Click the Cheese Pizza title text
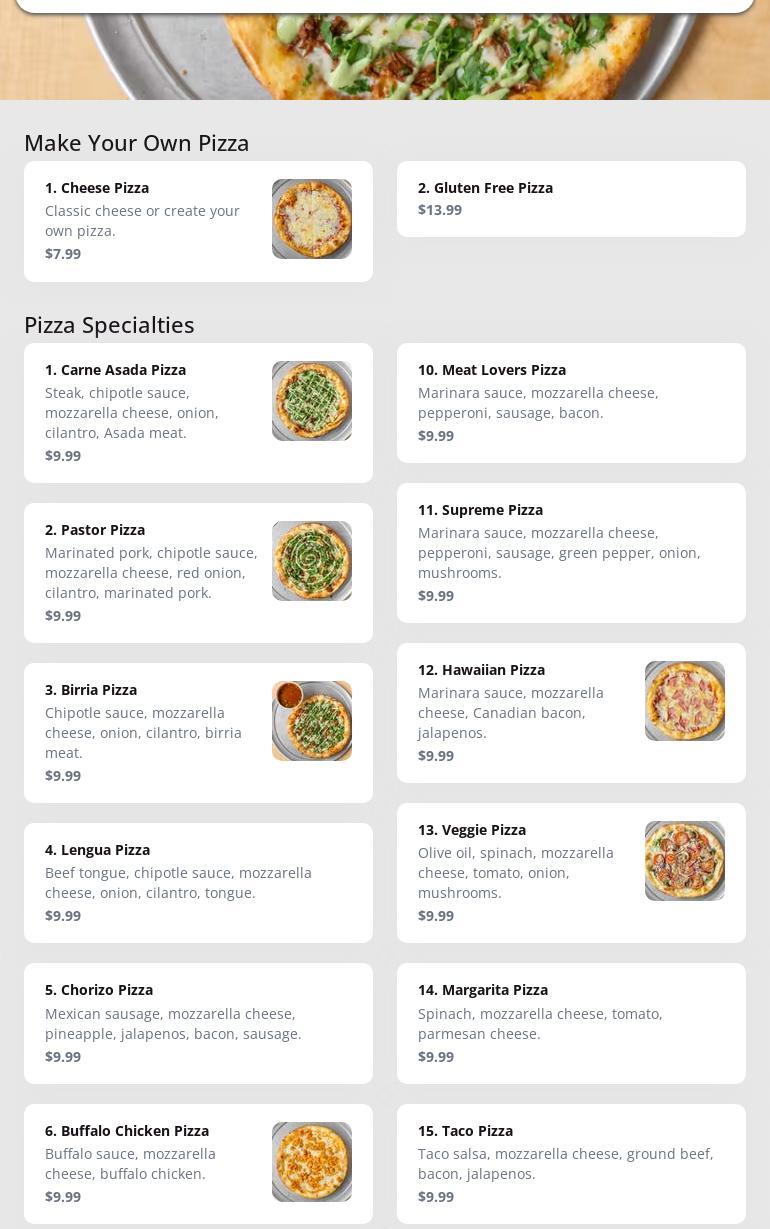 97,188
